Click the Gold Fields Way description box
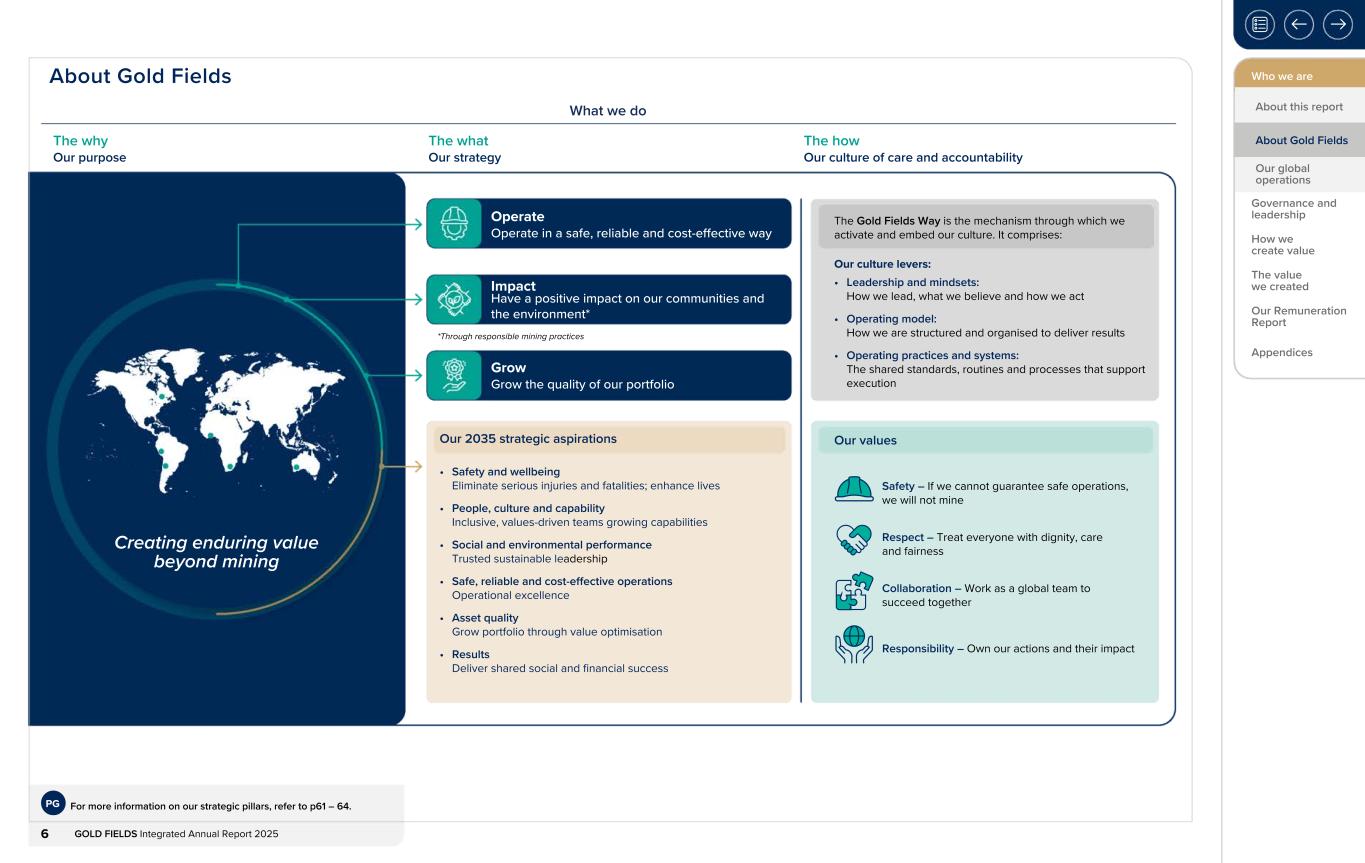This screenshot has height=863, width=1365. coord(986,226)
